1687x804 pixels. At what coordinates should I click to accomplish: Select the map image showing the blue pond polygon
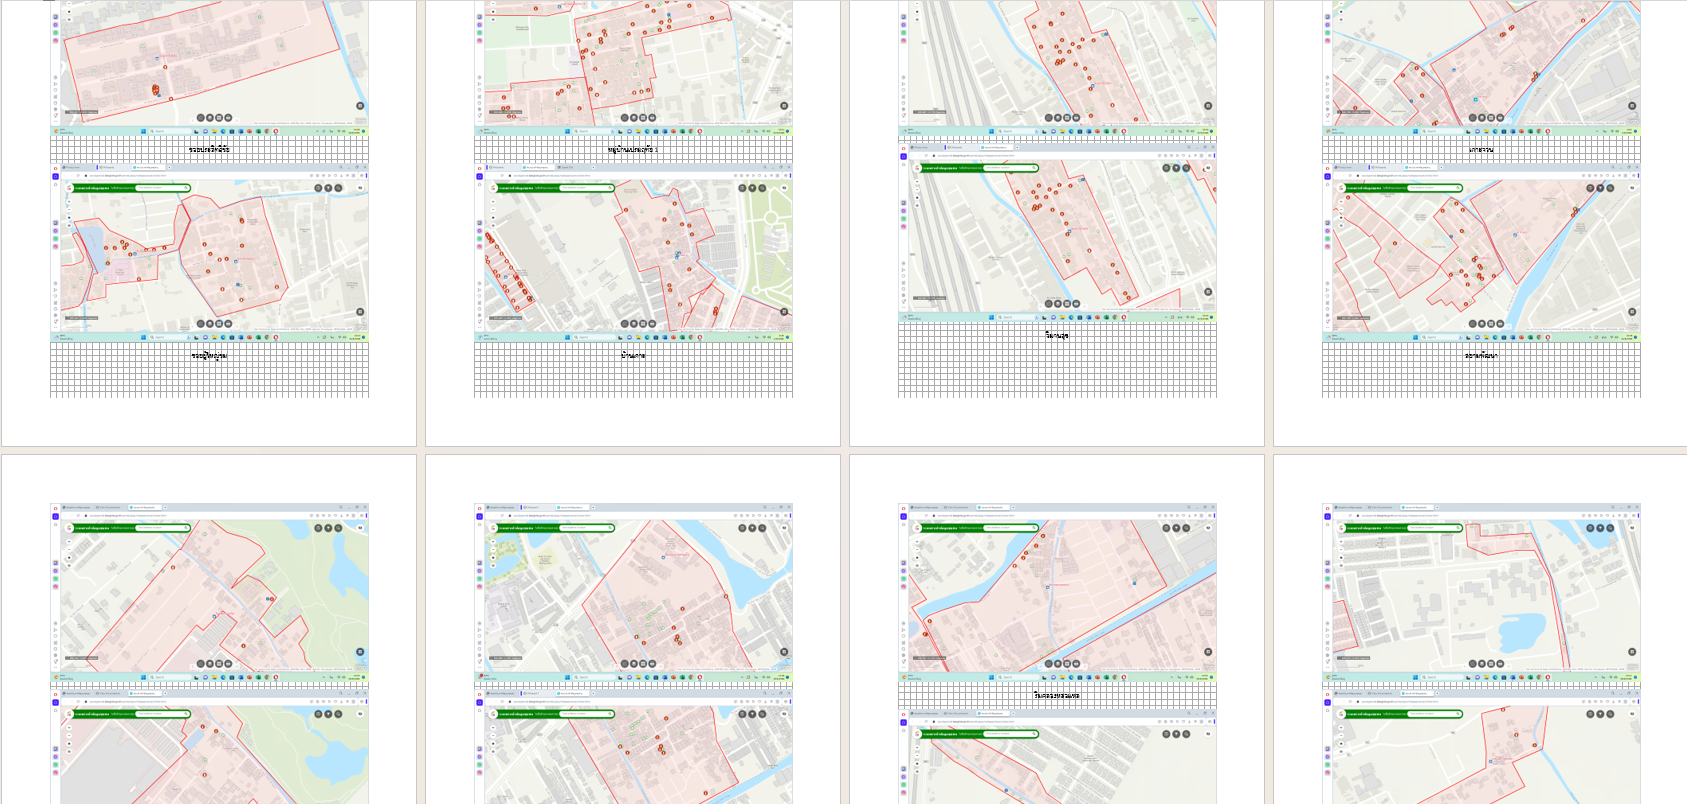(x=210, y=255)
